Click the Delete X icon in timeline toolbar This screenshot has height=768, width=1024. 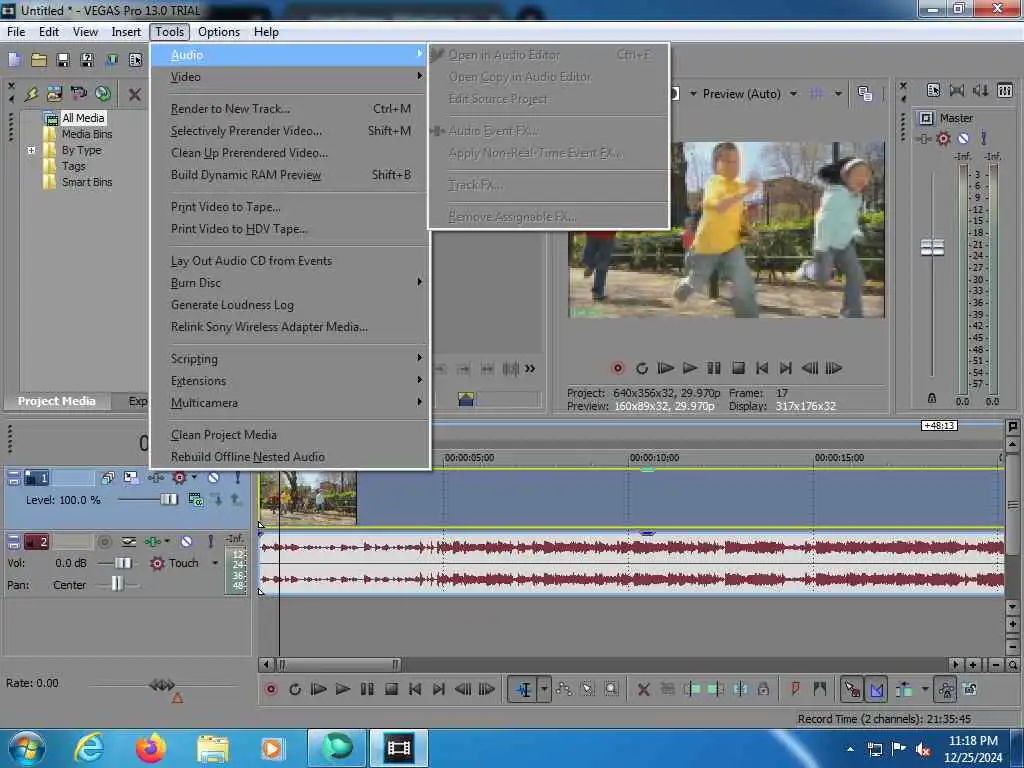(x=643, y=690)
